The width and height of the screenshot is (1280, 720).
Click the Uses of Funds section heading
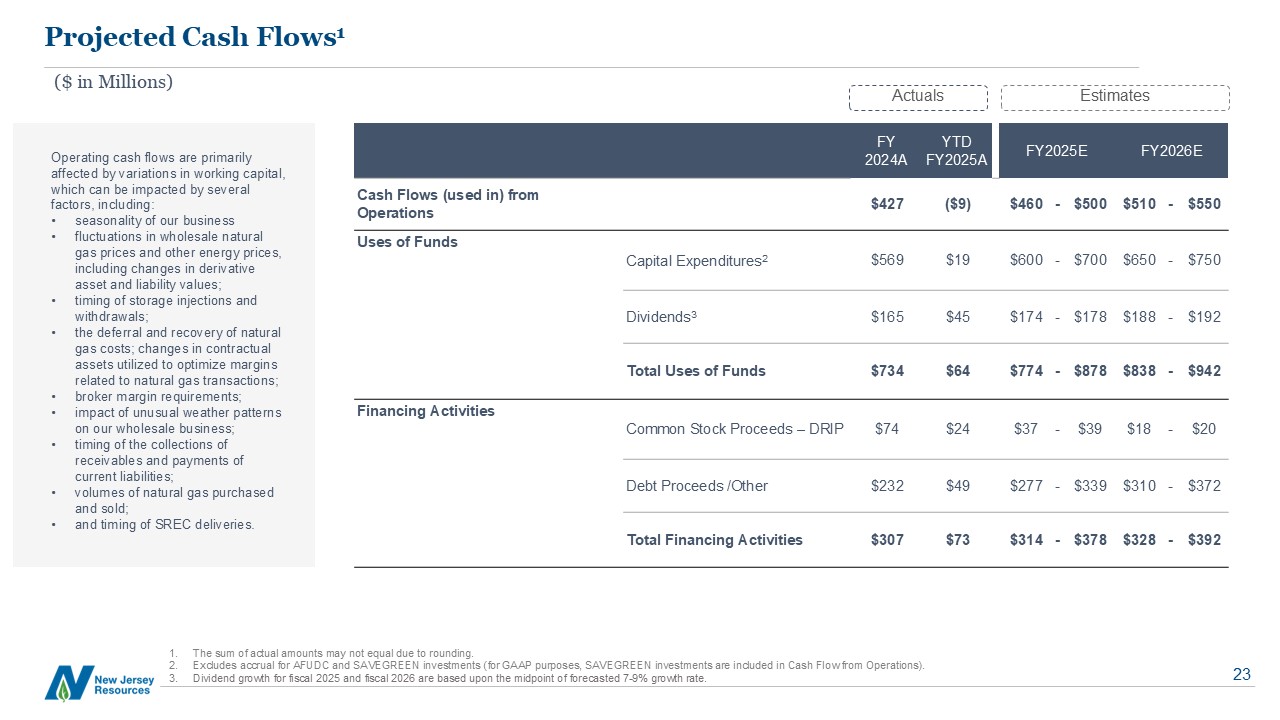pos(407,242)
